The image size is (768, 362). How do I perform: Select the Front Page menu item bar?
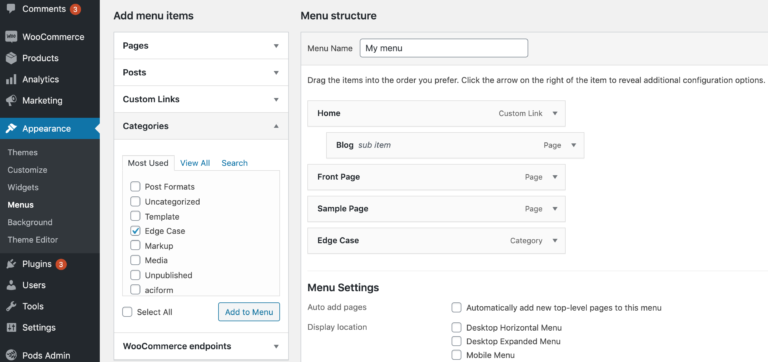[x=436, y=177]
